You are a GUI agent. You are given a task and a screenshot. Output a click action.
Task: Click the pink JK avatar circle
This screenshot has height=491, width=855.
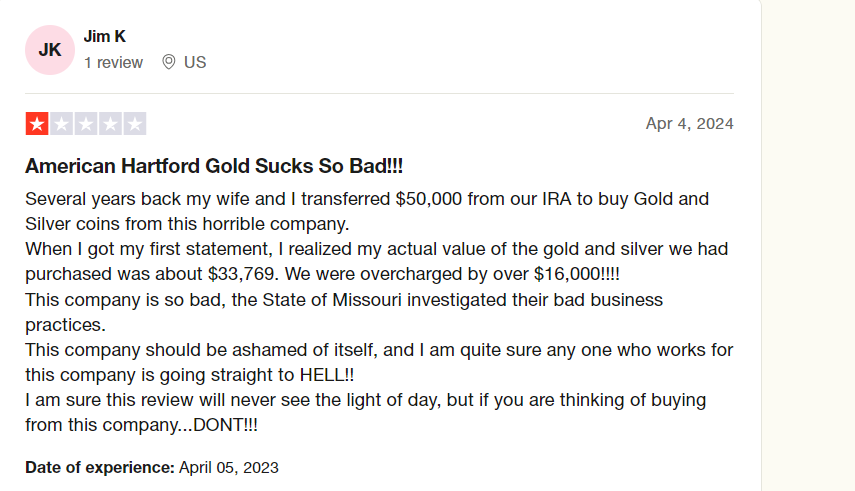point(50,50)
